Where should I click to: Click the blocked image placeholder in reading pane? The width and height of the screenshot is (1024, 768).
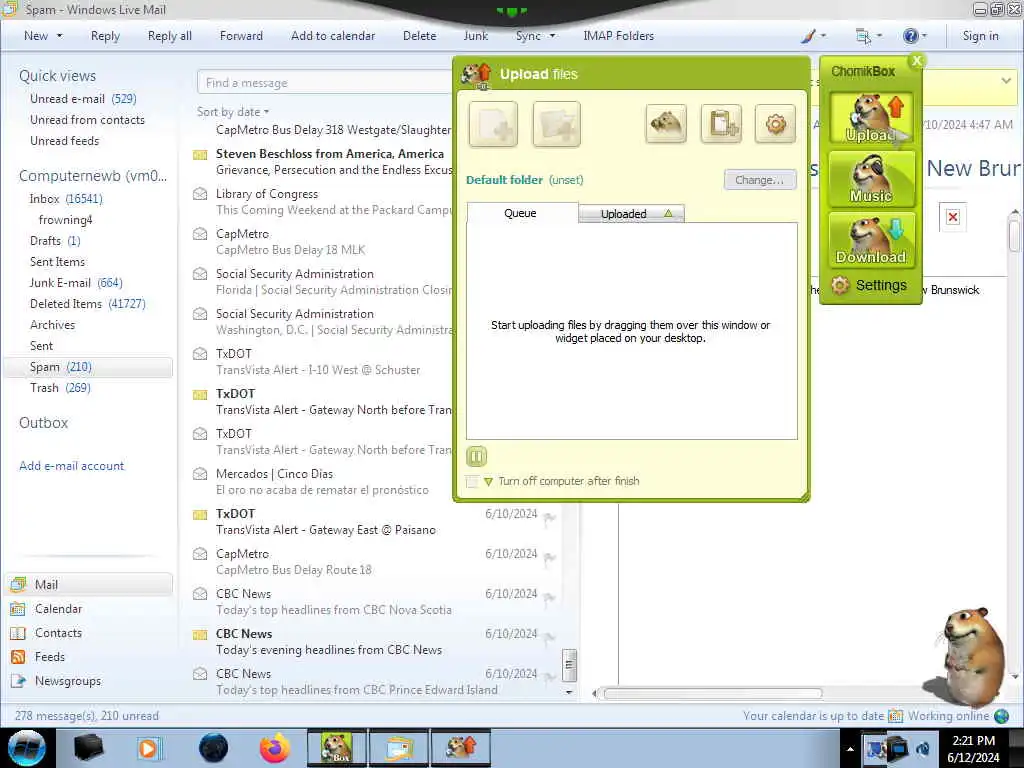coord(953,217)
